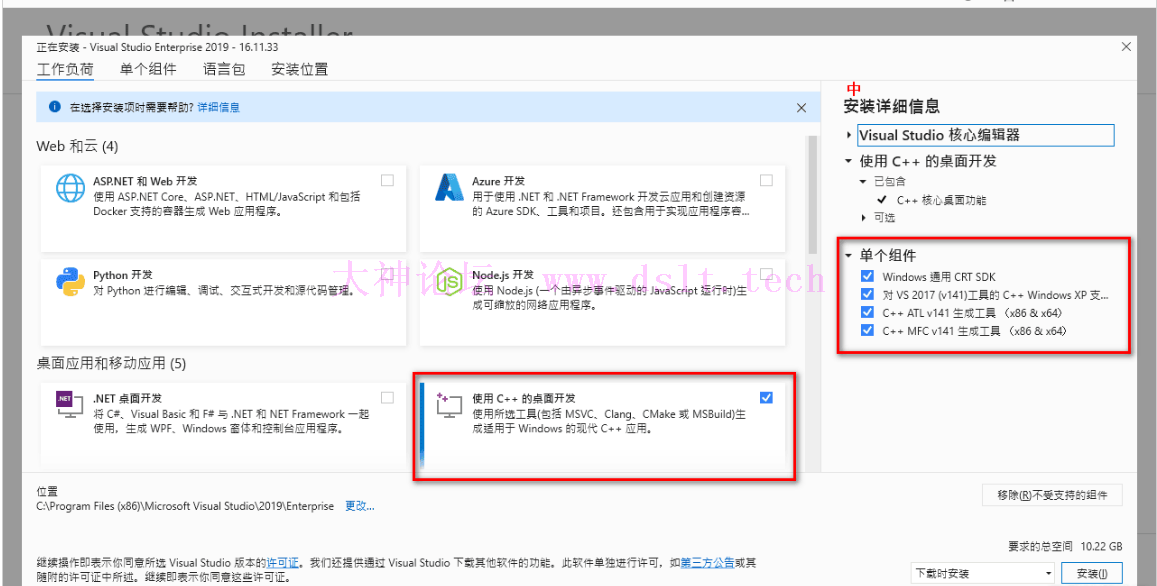Click the workload list vertical scrollbar

(x=813, y=193)
